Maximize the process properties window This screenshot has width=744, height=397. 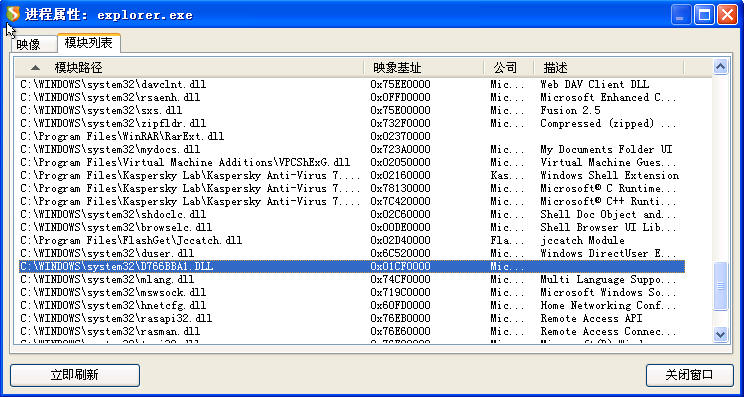[x=704, y=15]
